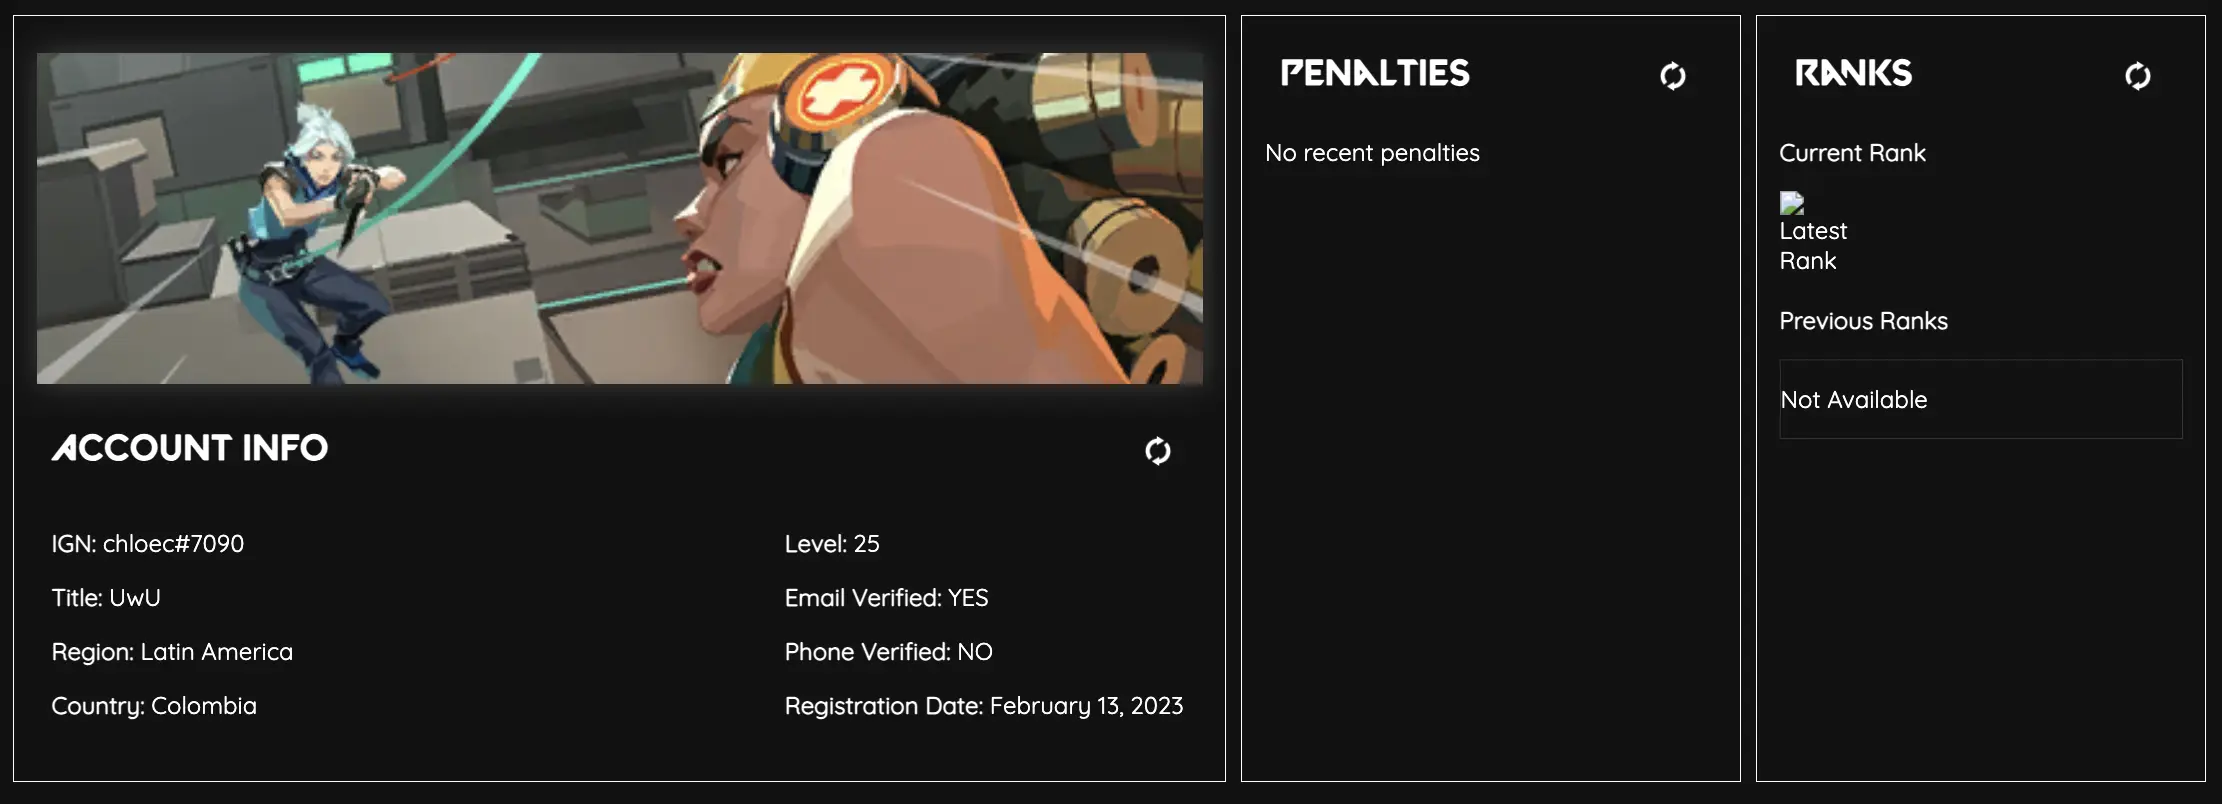
Task: Click the Title UwU line
Action: point(106,598)
